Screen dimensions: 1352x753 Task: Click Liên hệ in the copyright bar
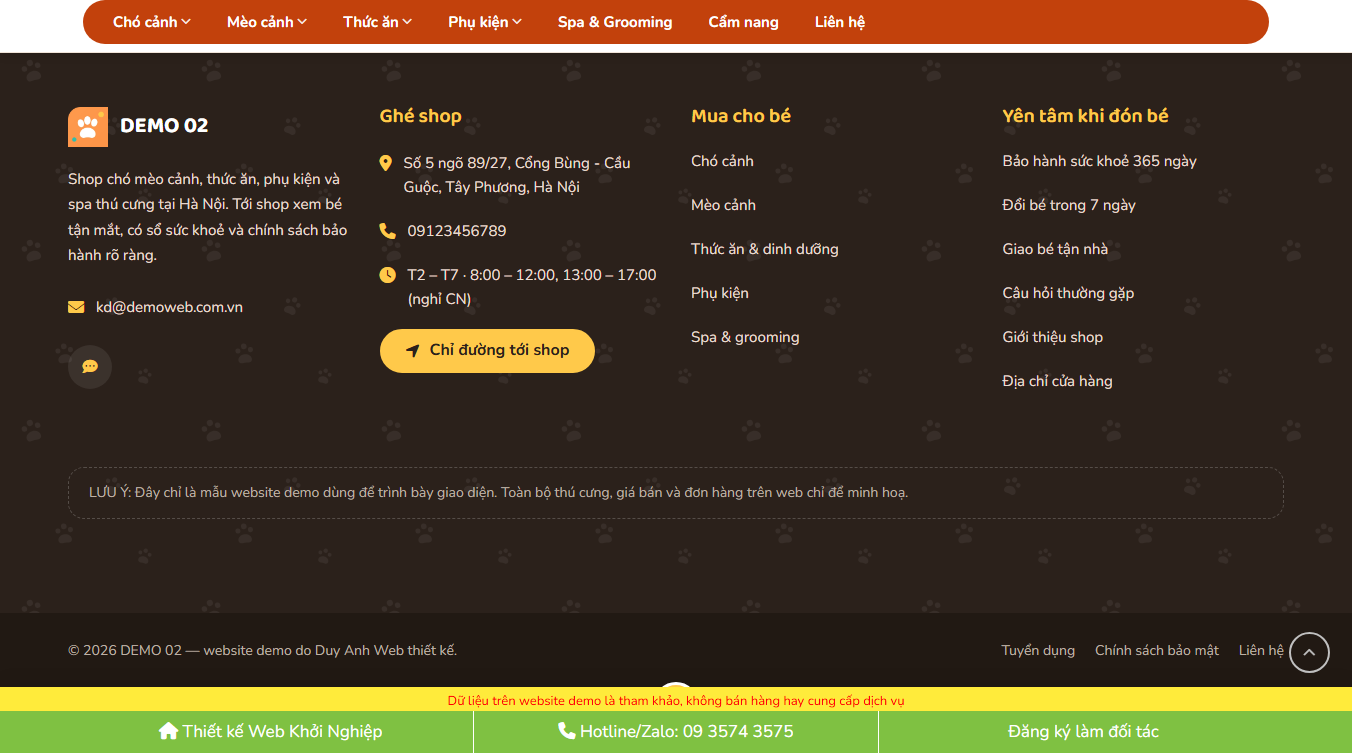coord(1261,650)
